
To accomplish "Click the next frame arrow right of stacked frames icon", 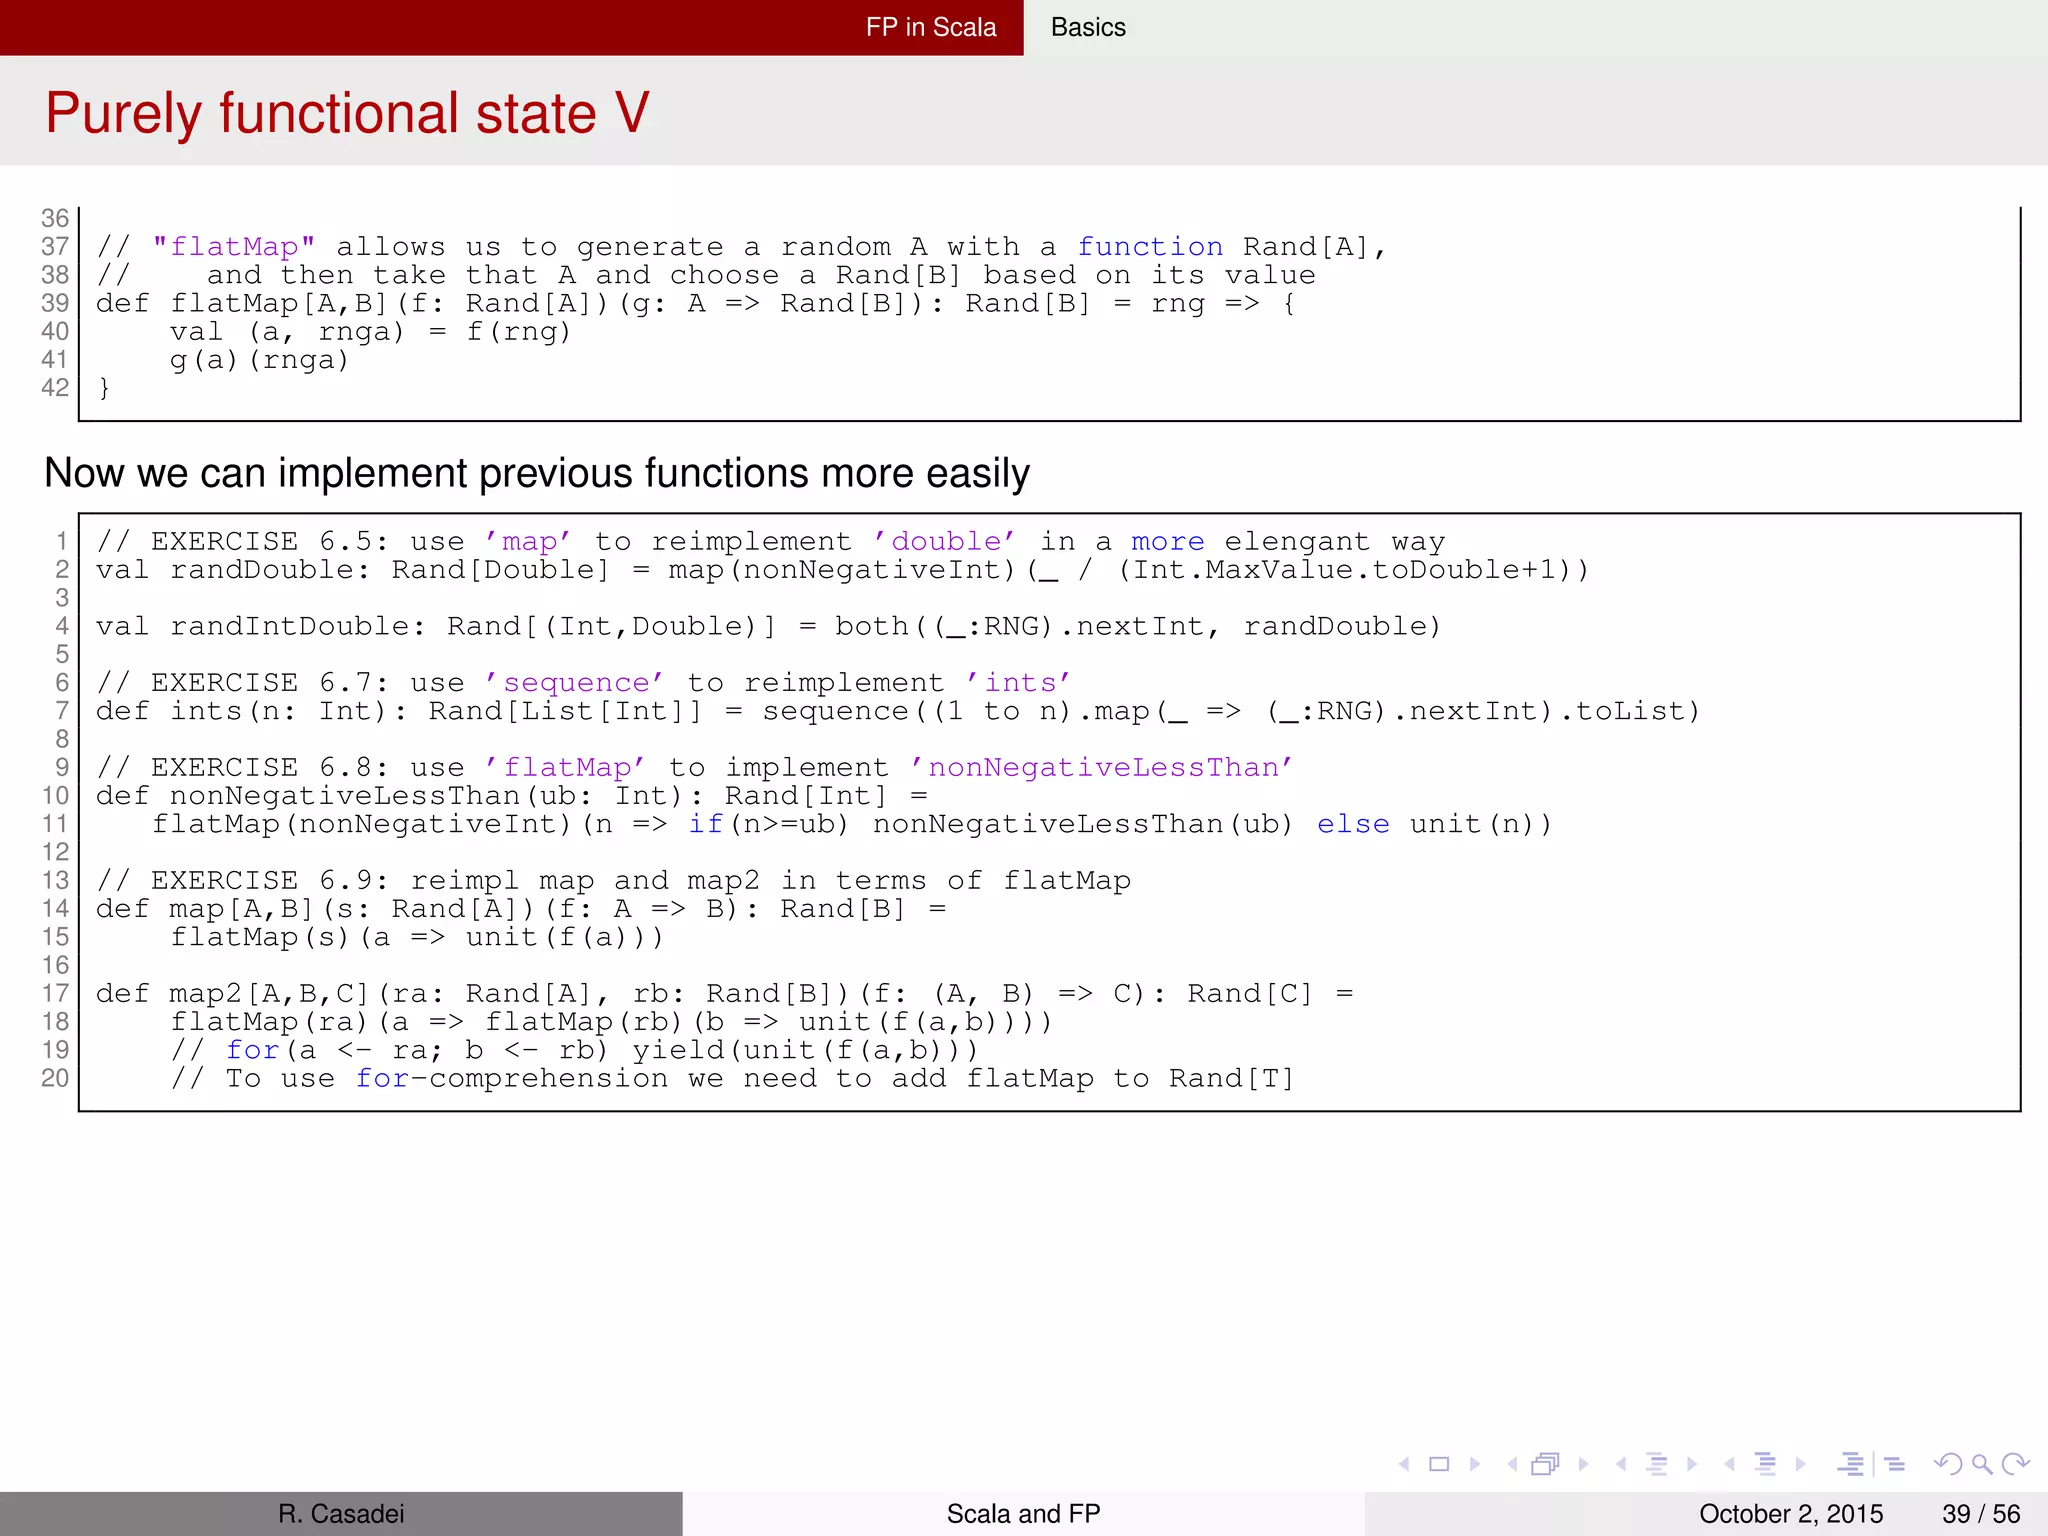I will (1584, 1464).
